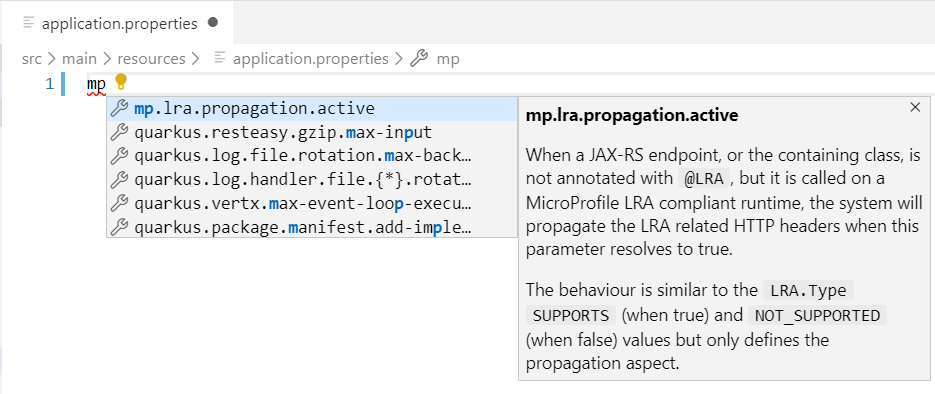Open the main breadcrumb segment

click(x=79, y=59)
